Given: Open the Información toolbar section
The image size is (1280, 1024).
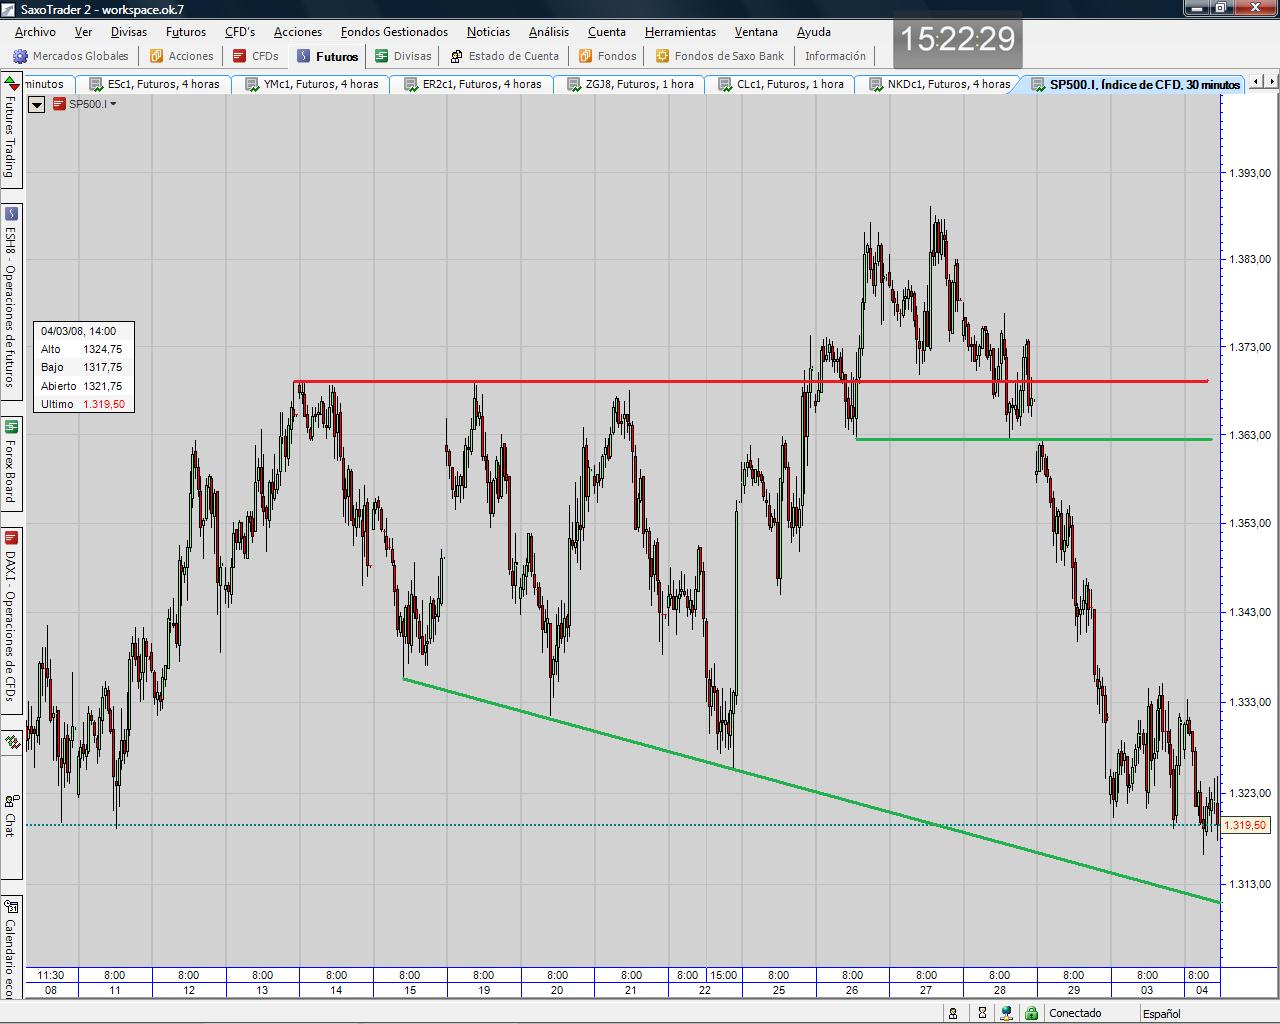Looking at the screenshot, I should (x=835, y=56).
